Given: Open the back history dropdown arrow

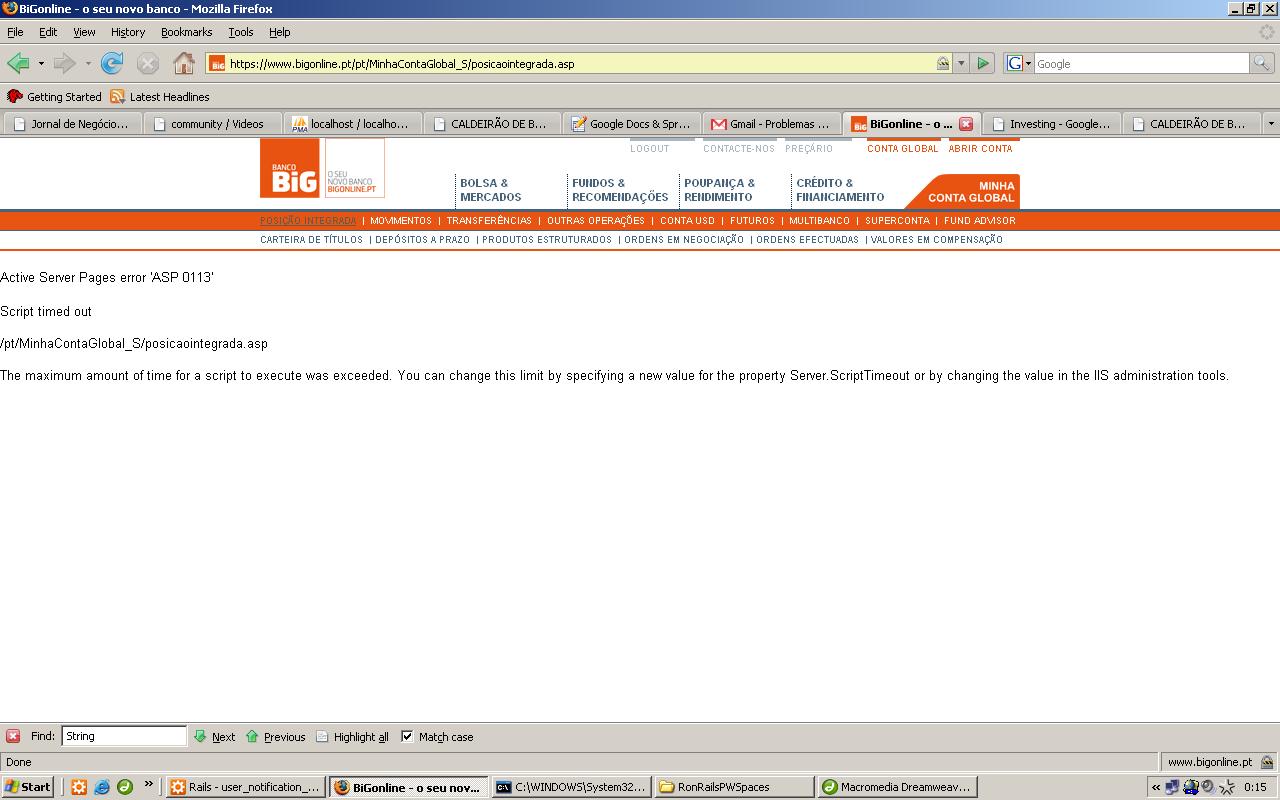Looking at the screenshot, I should click(x=41, y=63).
